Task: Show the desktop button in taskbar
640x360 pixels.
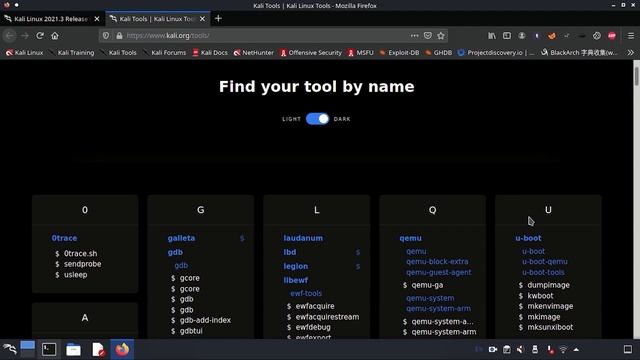Action: (x=628, y=349)
